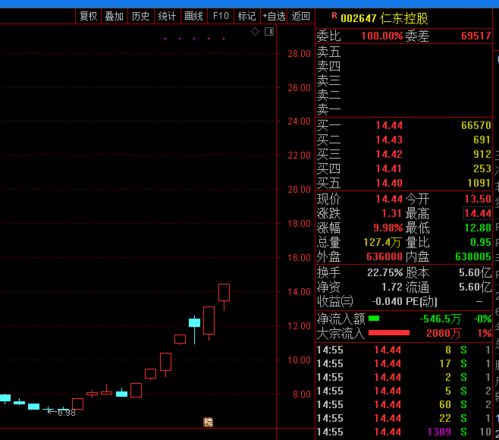Activate the 画线 drawing tool
Image resolution: width=499 pixels, height=440 pixels.
[x=194, y=16]
